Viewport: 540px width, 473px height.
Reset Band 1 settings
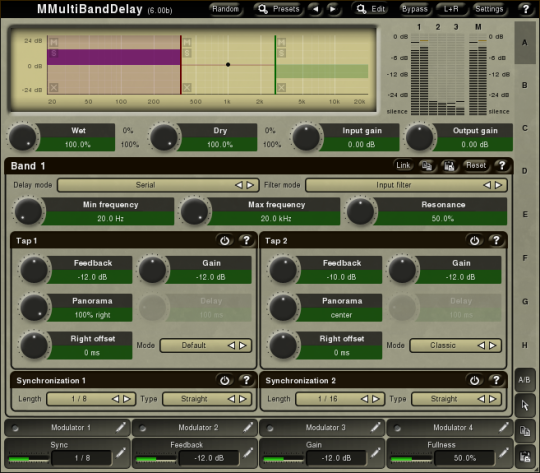476,166
